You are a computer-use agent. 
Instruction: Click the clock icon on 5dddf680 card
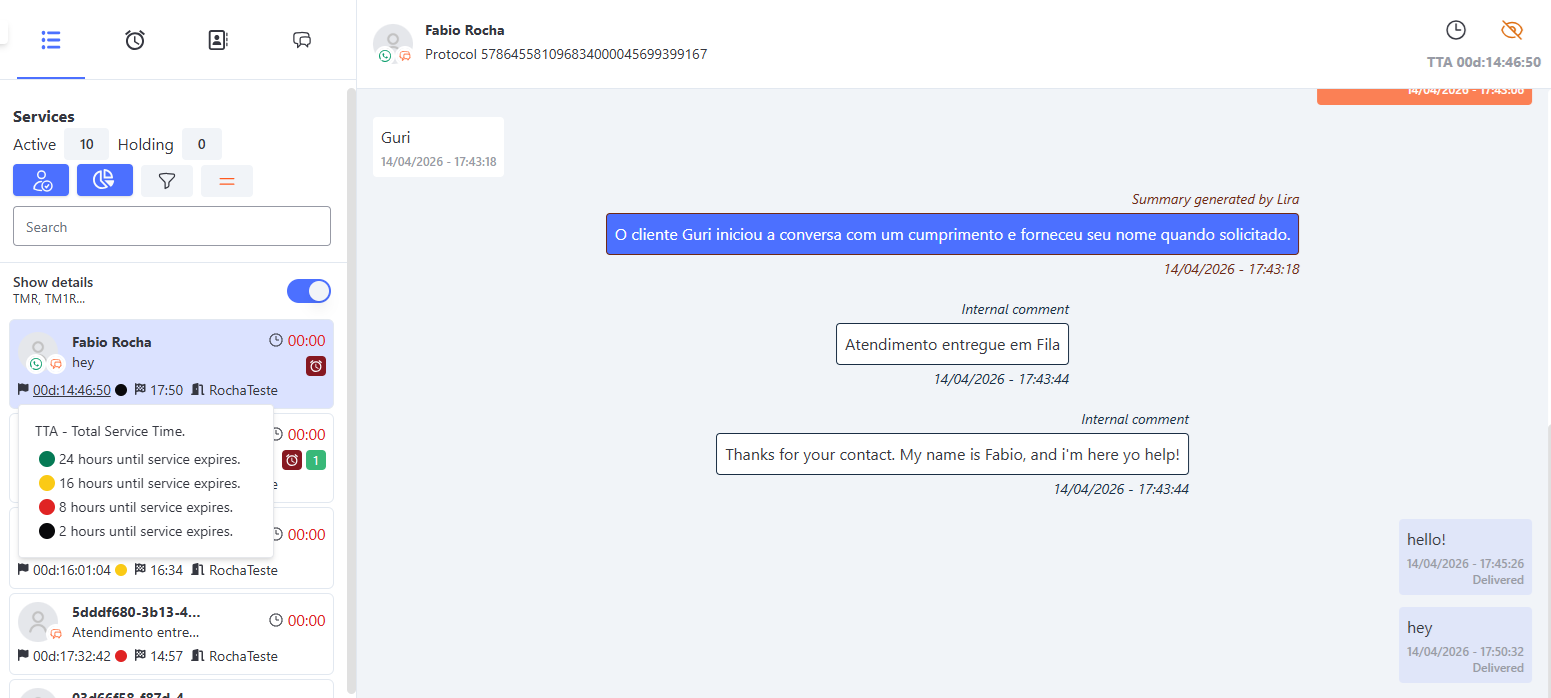pyautogui.click(x=276, y=620)
